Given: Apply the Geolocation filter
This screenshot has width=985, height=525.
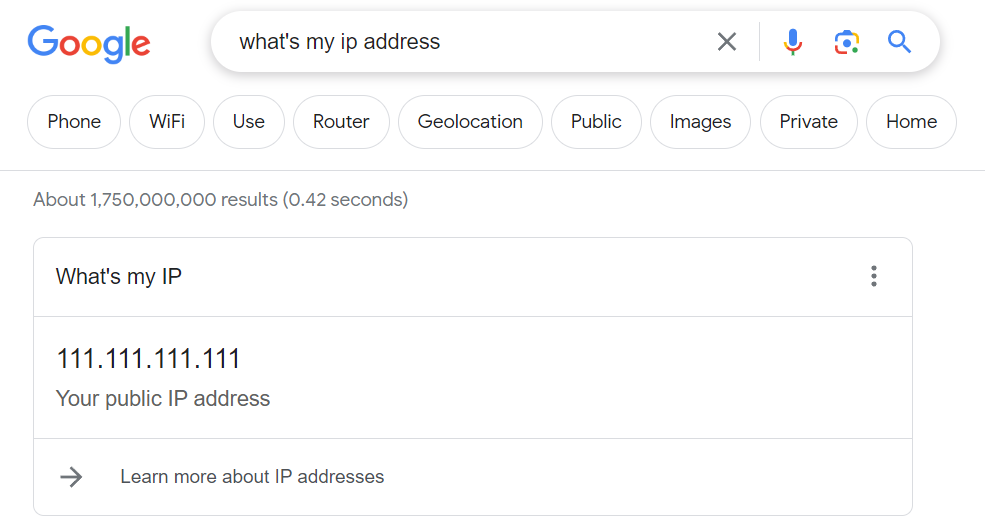Looking at the screenshot, I should [x=470, y=122].
